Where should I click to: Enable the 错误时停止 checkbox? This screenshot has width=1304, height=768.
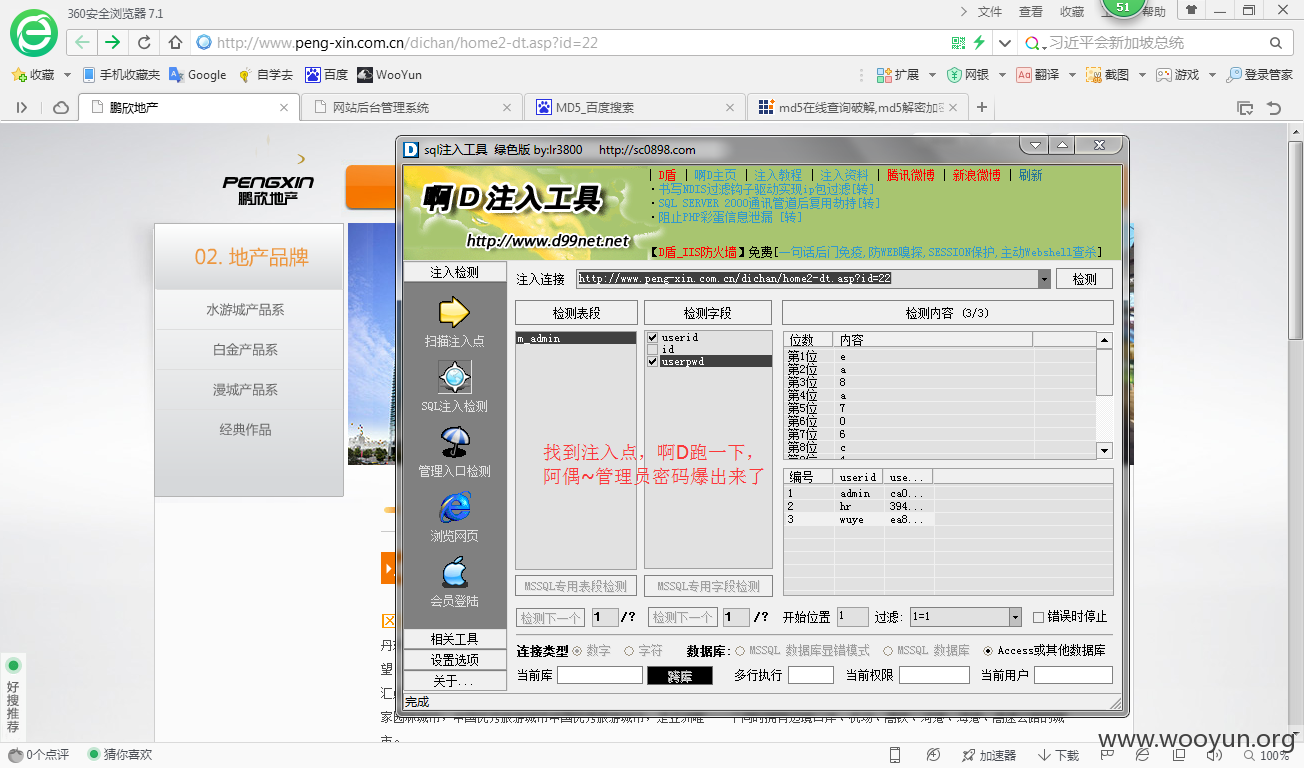[x=1038, y=617]
